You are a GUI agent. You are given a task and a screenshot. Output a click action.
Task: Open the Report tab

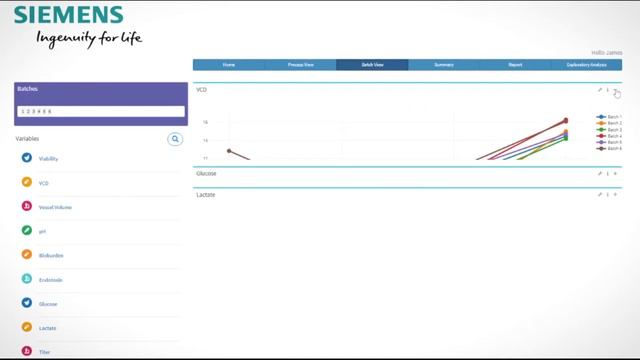515,65
